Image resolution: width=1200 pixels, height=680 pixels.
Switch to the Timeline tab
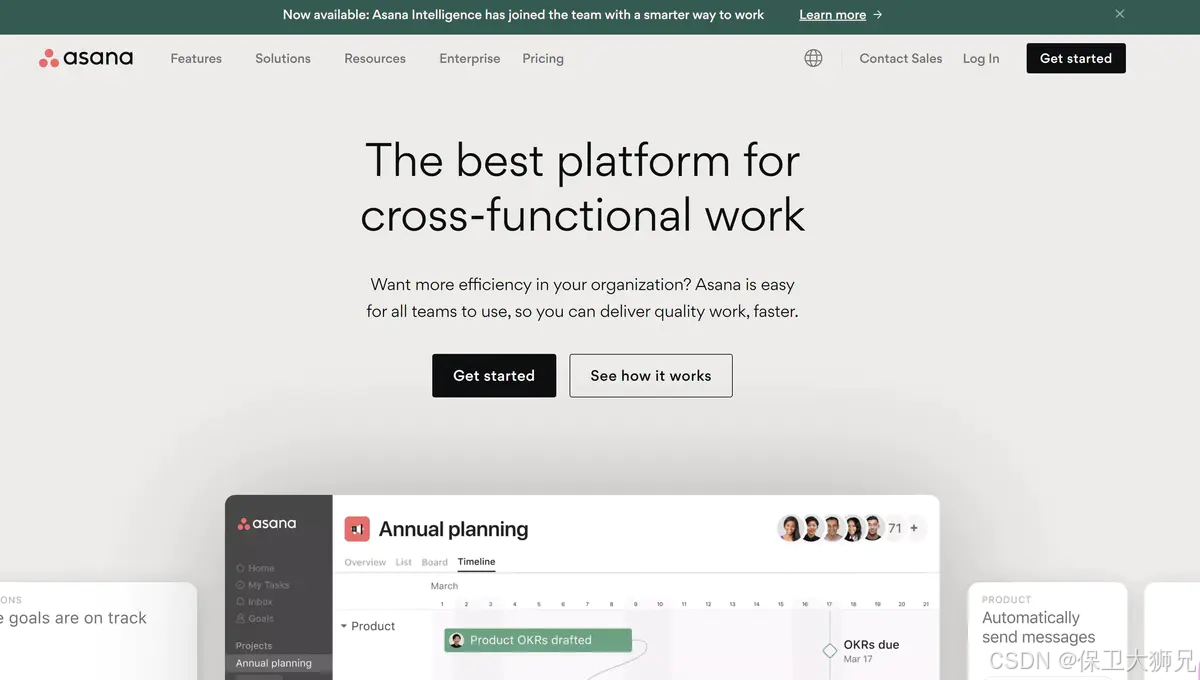477,562
